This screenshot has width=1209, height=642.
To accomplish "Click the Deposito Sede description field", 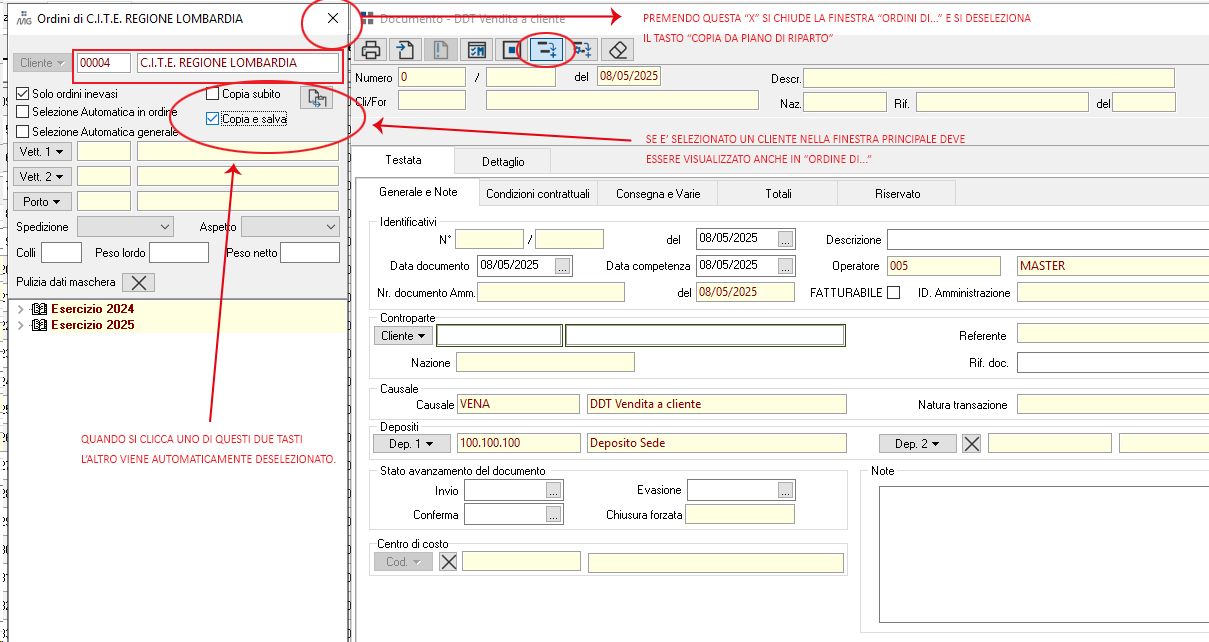I will (717, 443).
